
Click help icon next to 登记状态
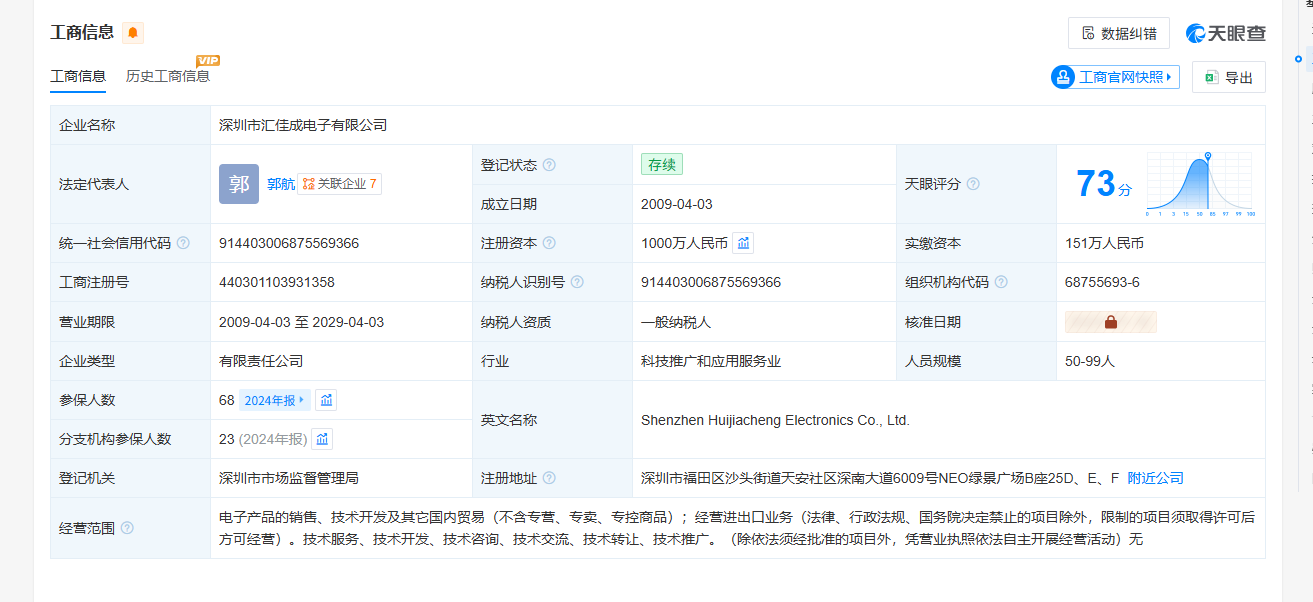coord(549,165)
